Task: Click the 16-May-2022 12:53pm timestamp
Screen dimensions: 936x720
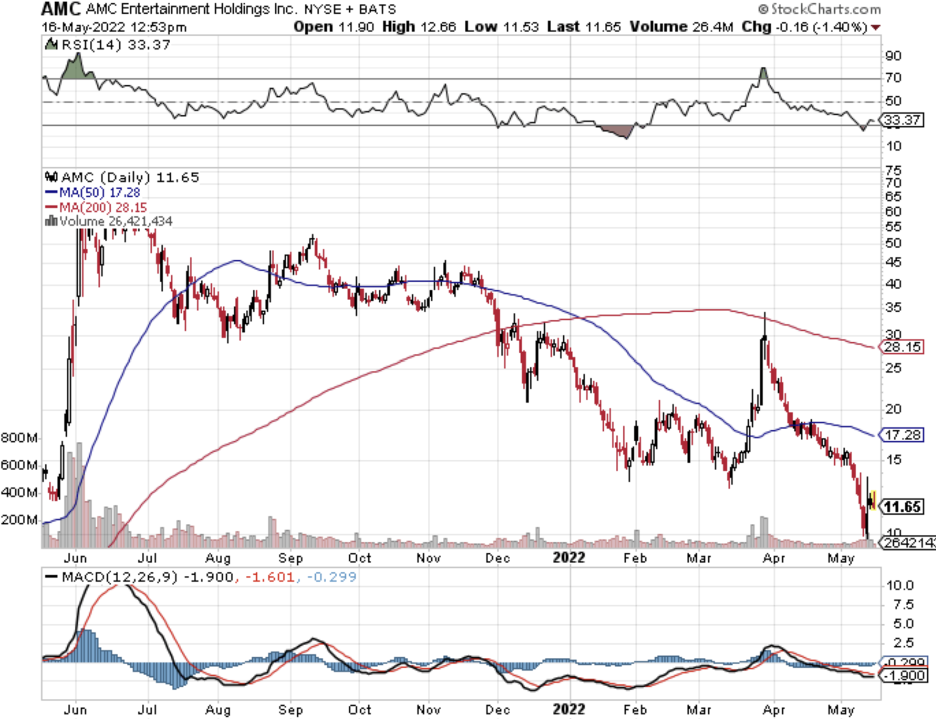Action: [x=114, y=27]
